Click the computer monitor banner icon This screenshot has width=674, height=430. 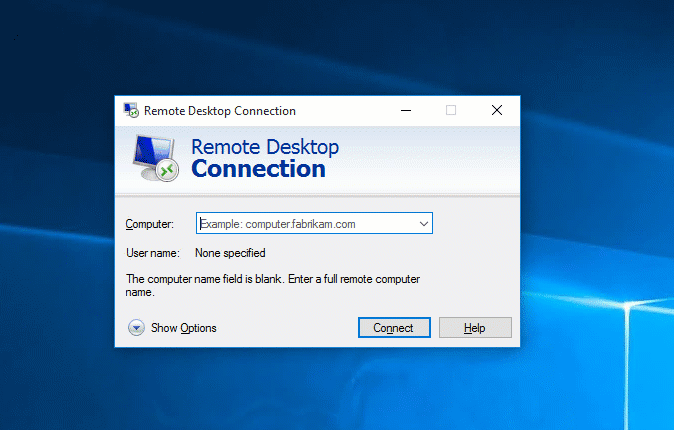coord(155,158)
